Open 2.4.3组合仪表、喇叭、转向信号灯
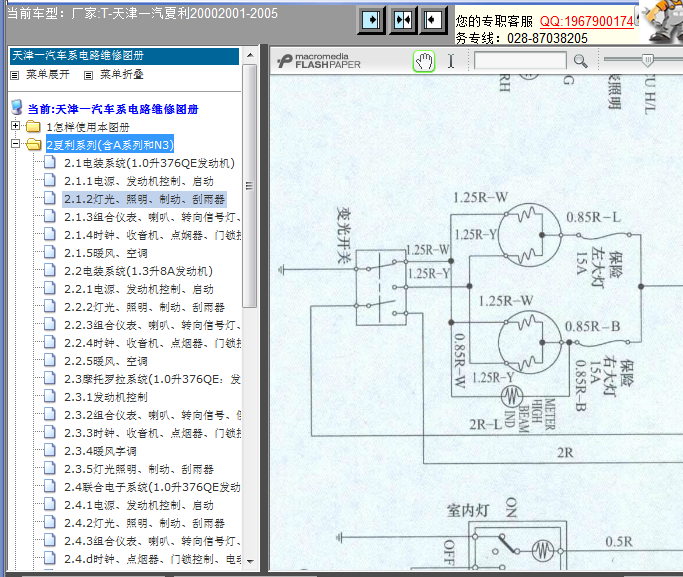683x577 pixels. 152,541
